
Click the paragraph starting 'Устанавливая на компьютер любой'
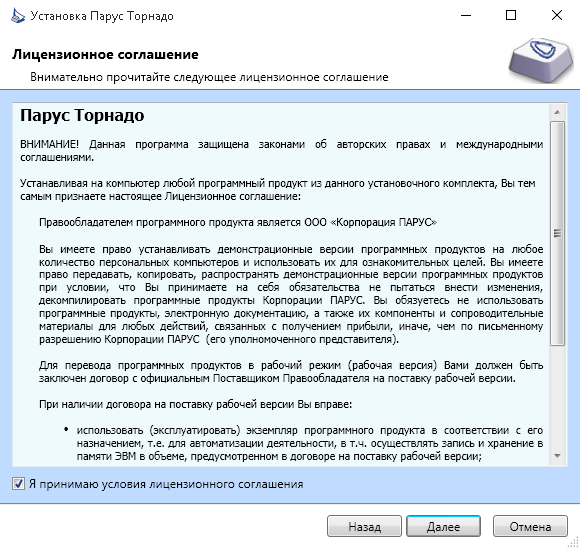278,189
